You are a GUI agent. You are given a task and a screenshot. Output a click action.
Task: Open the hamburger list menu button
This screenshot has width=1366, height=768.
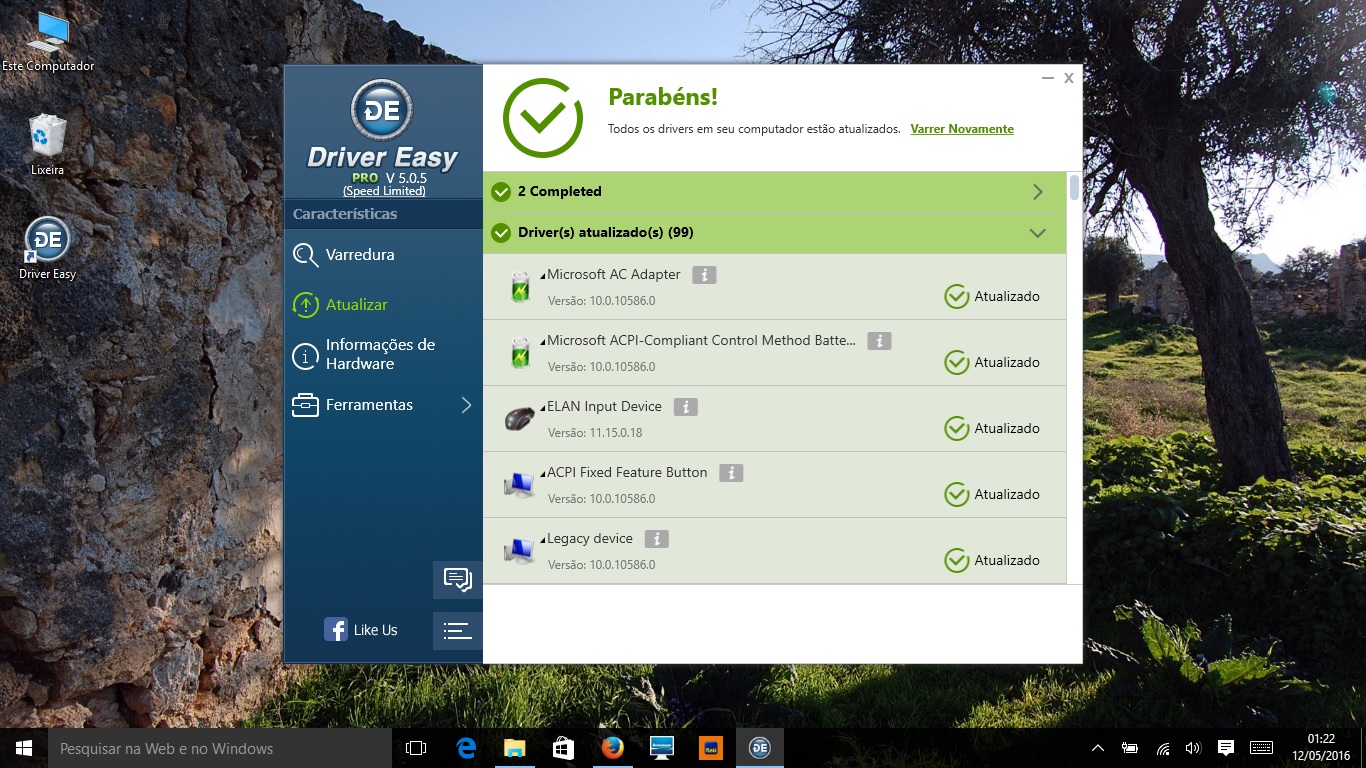point(458,631)
